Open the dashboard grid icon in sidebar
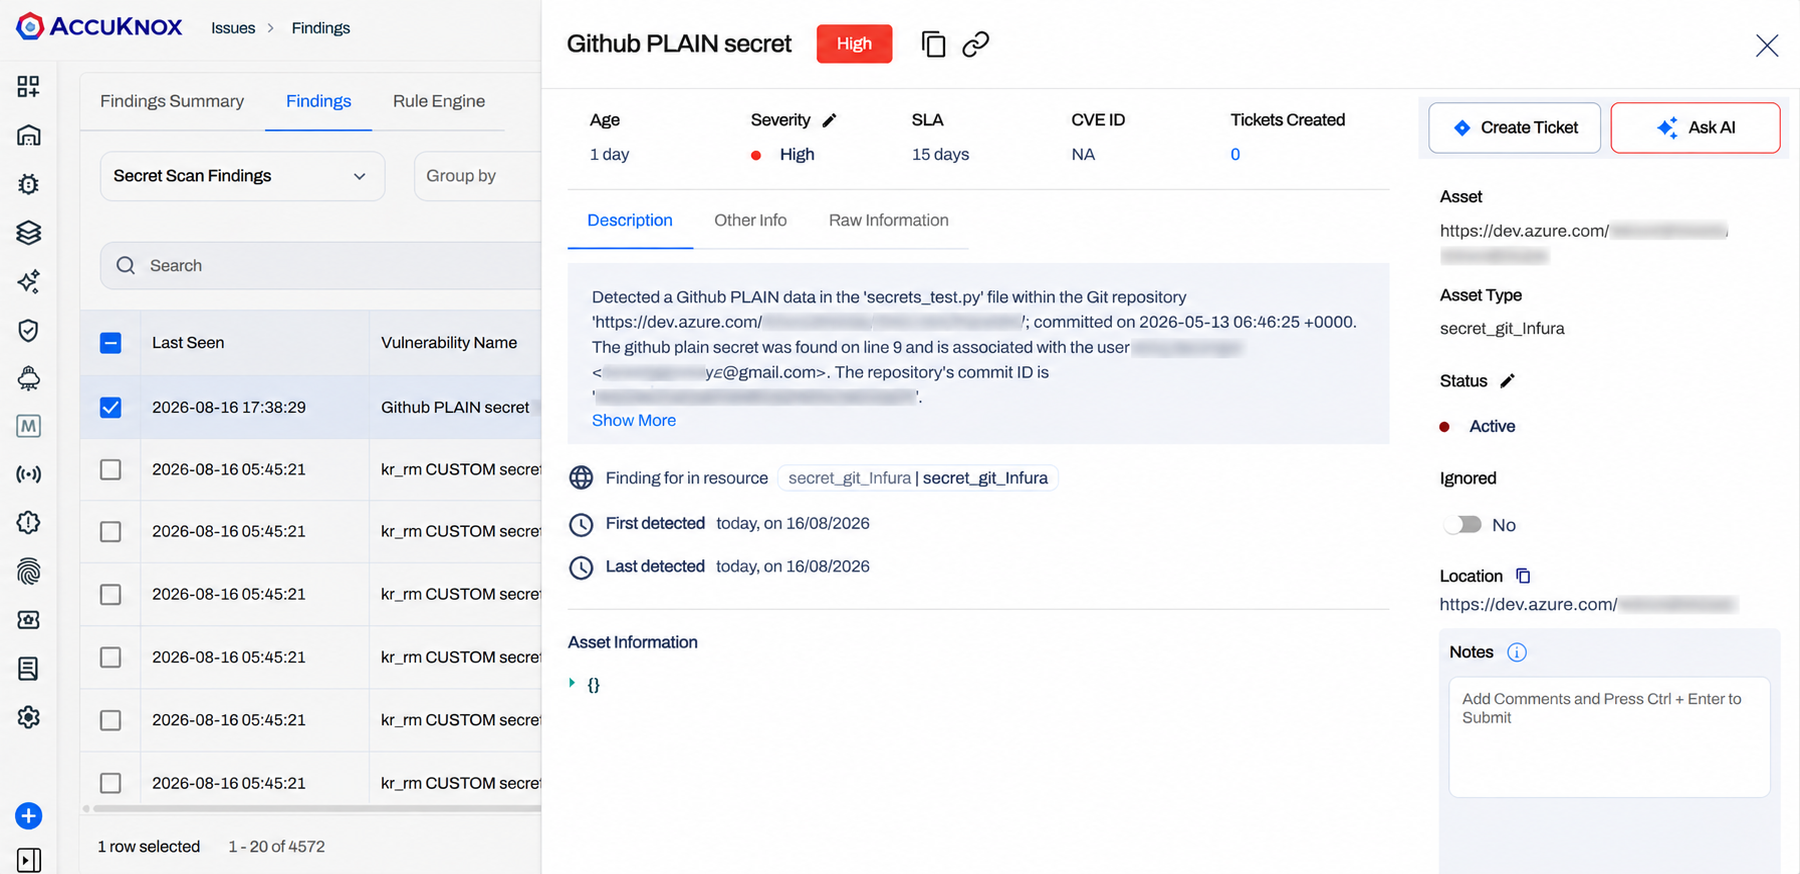 (28, 86)
